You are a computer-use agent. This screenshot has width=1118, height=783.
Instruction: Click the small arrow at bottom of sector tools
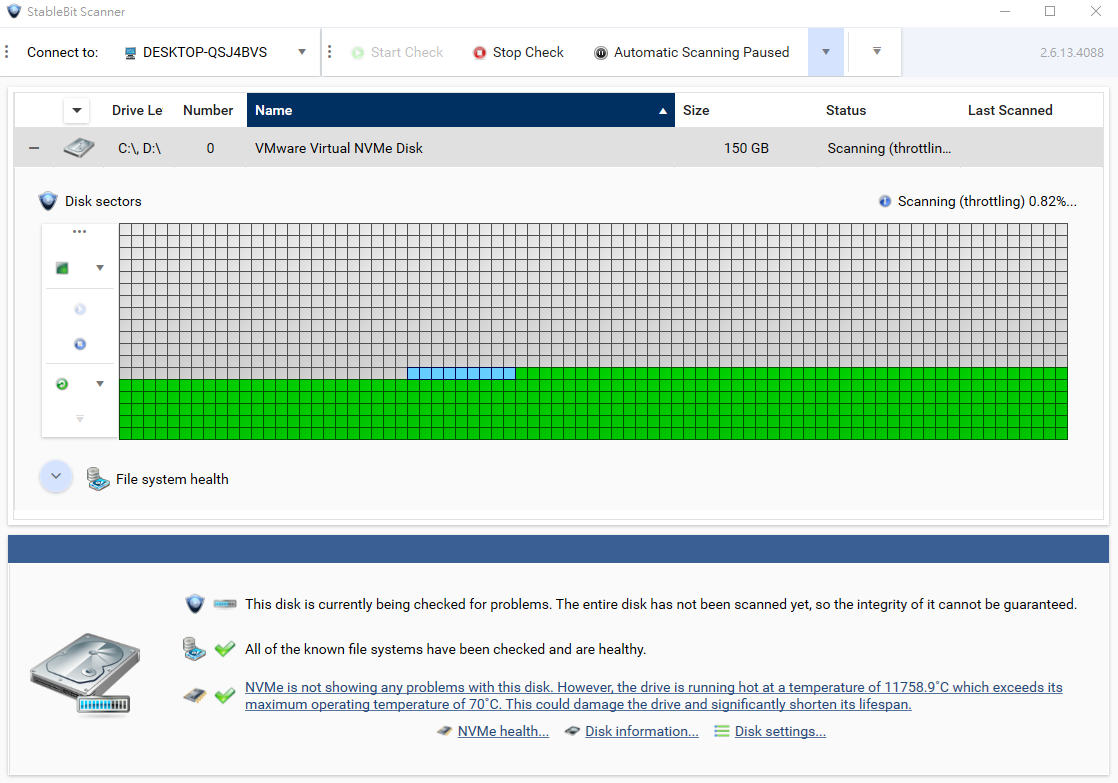pyautogui.click(x=80, y=419)
